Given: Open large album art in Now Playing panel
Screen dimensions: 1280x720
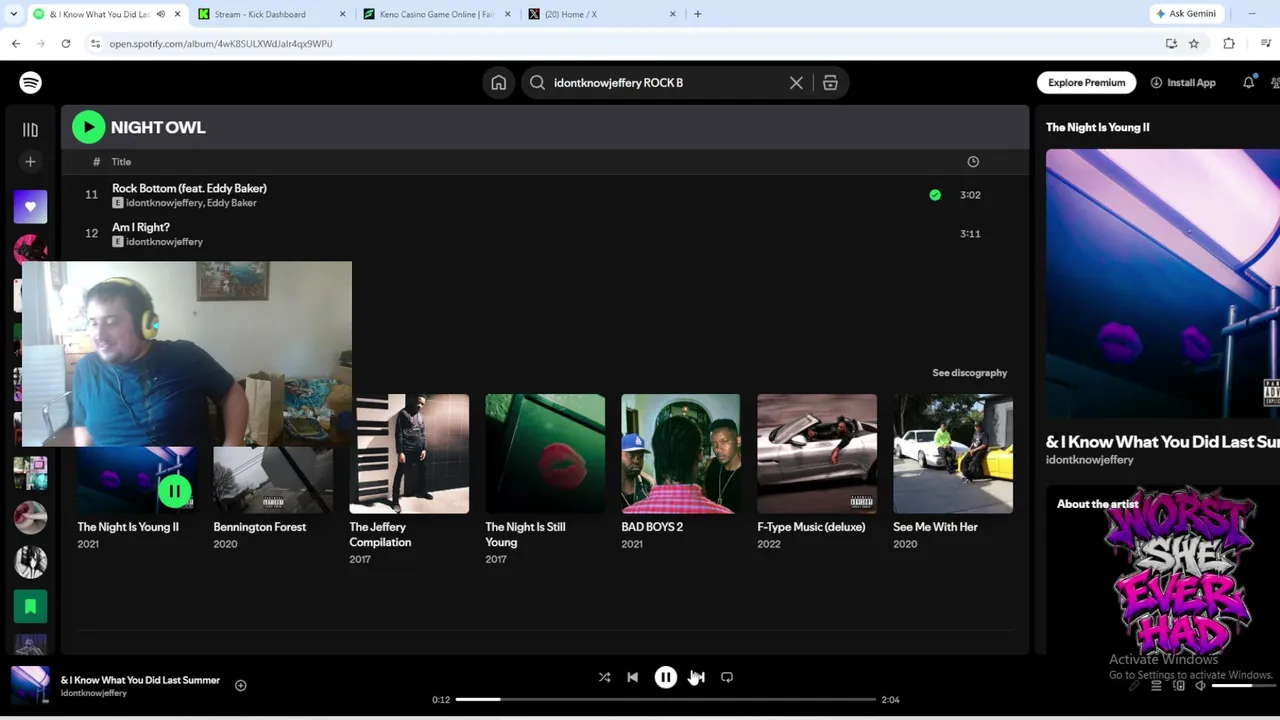Looking at the screenshot, I should (x=1163, y=284).
